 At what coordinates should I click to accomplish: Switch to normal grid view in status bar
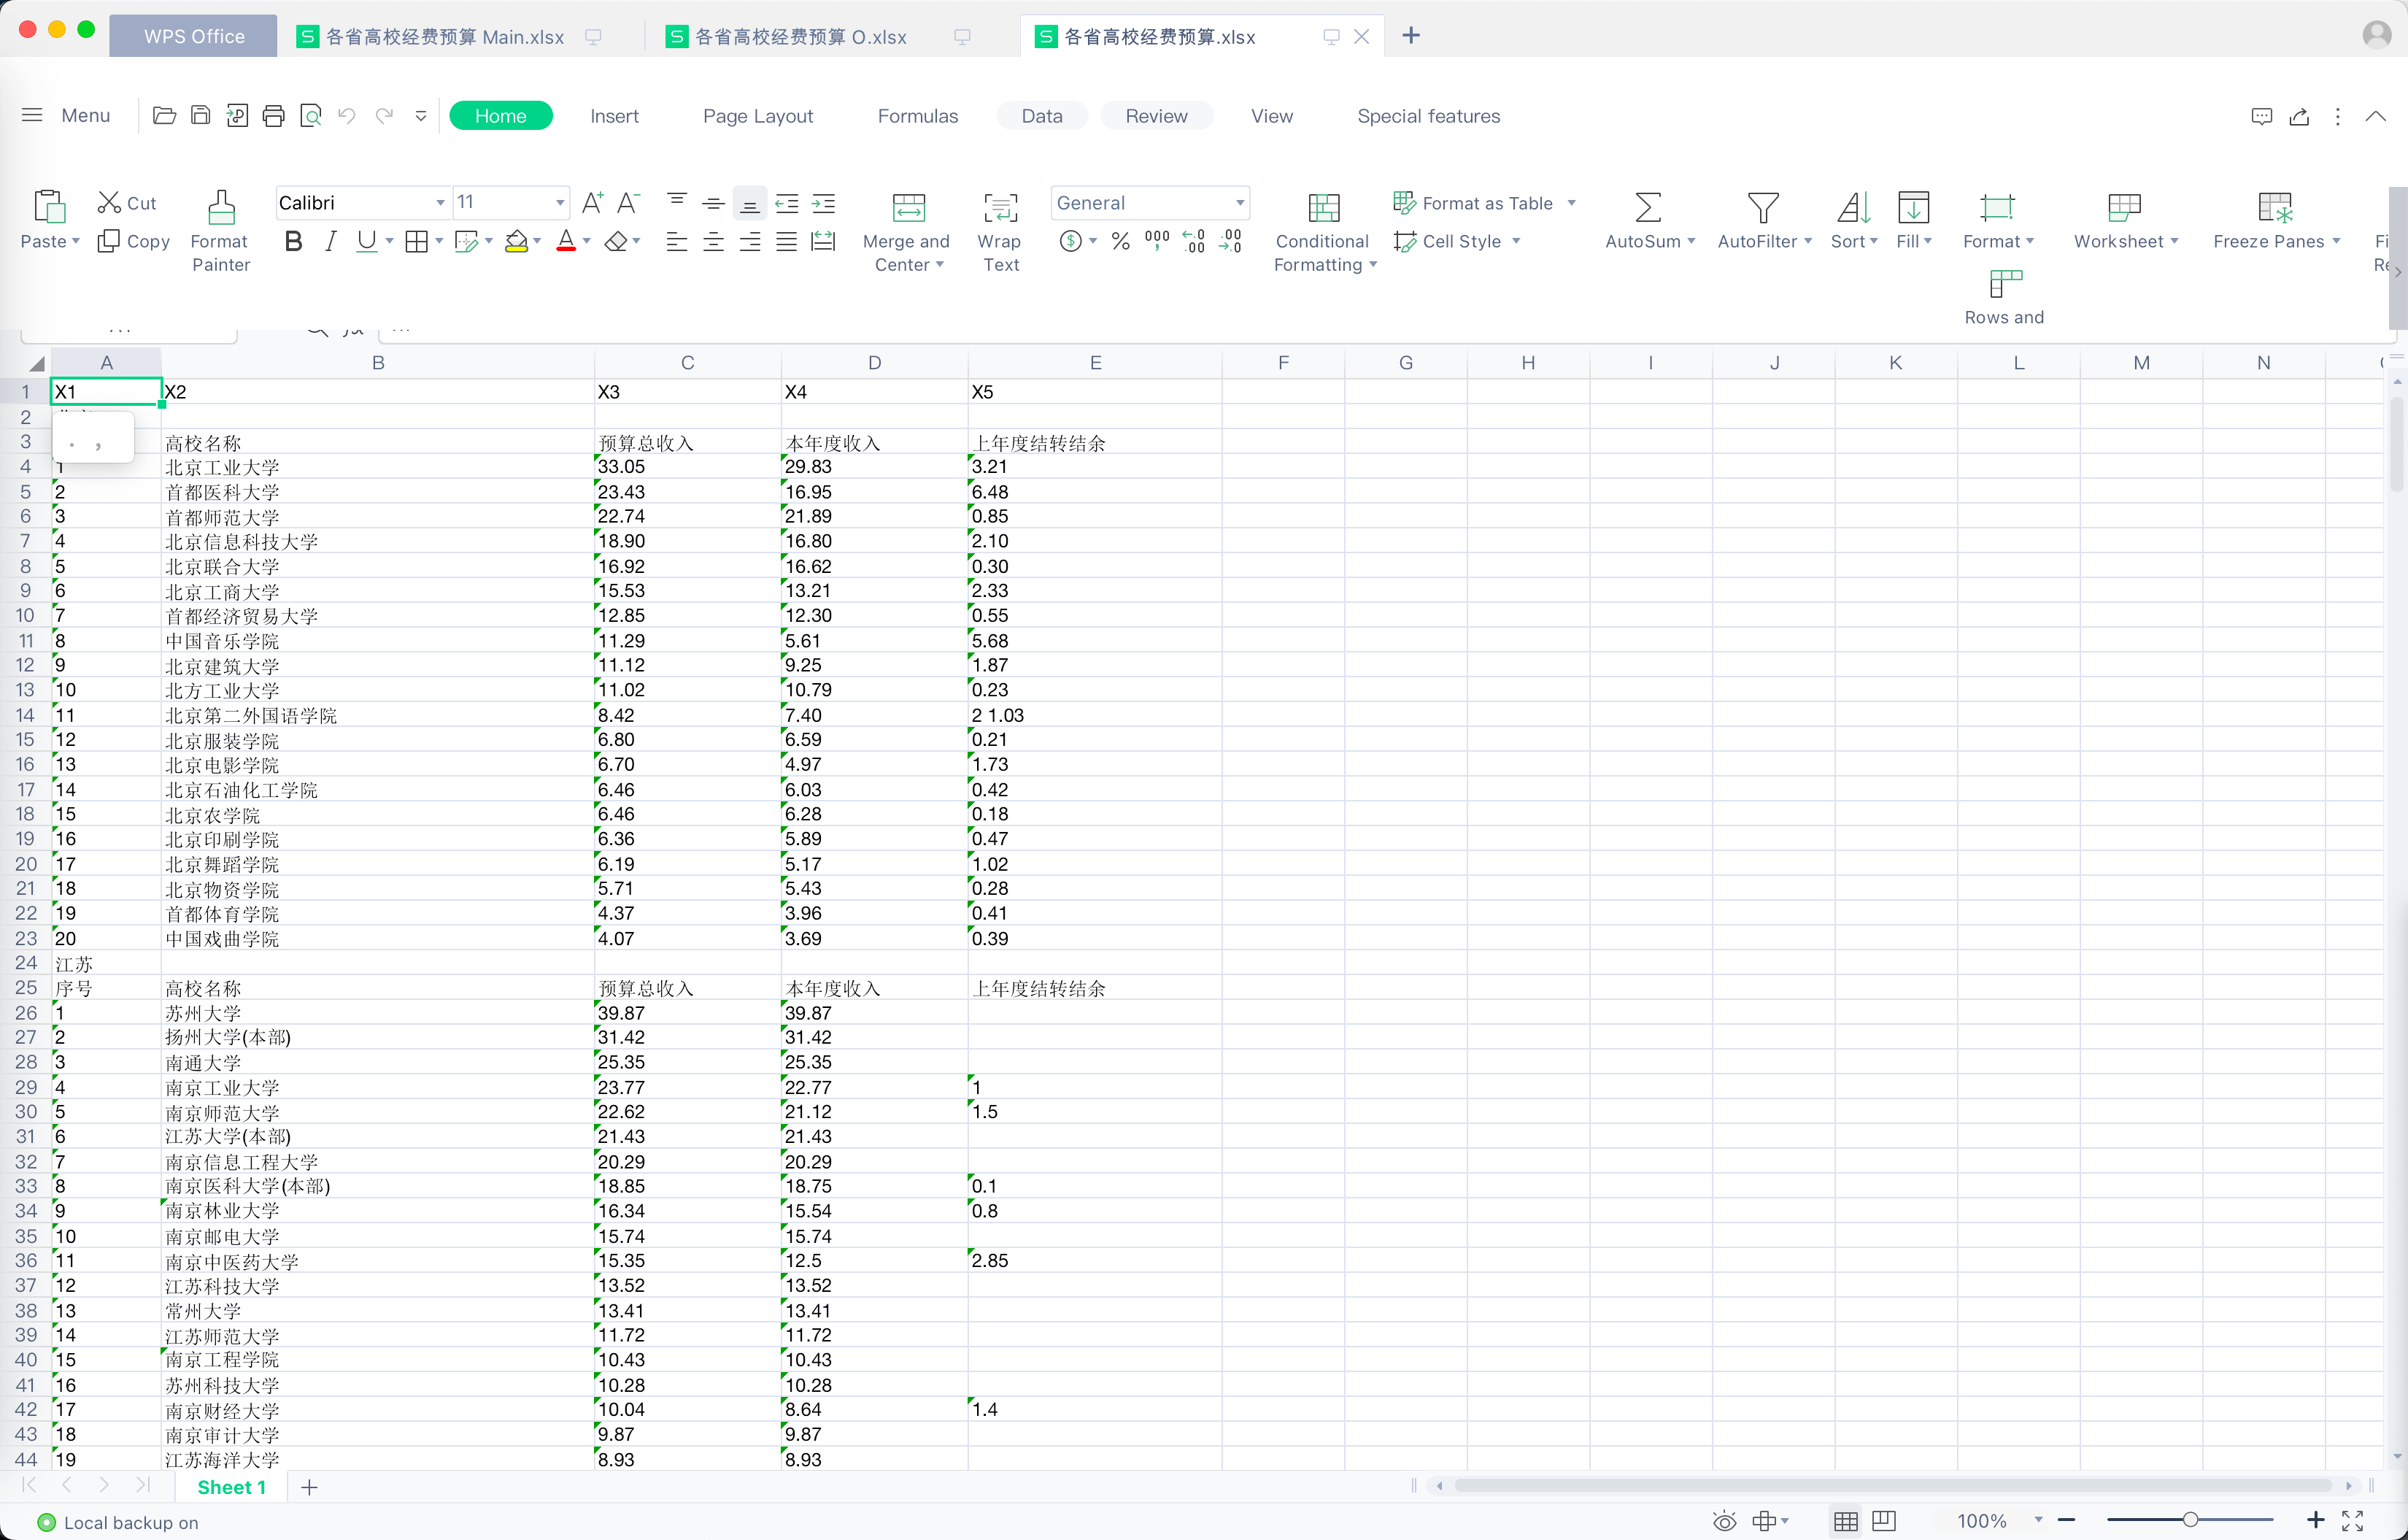pyautogui.click(x=1846, y=1520)
